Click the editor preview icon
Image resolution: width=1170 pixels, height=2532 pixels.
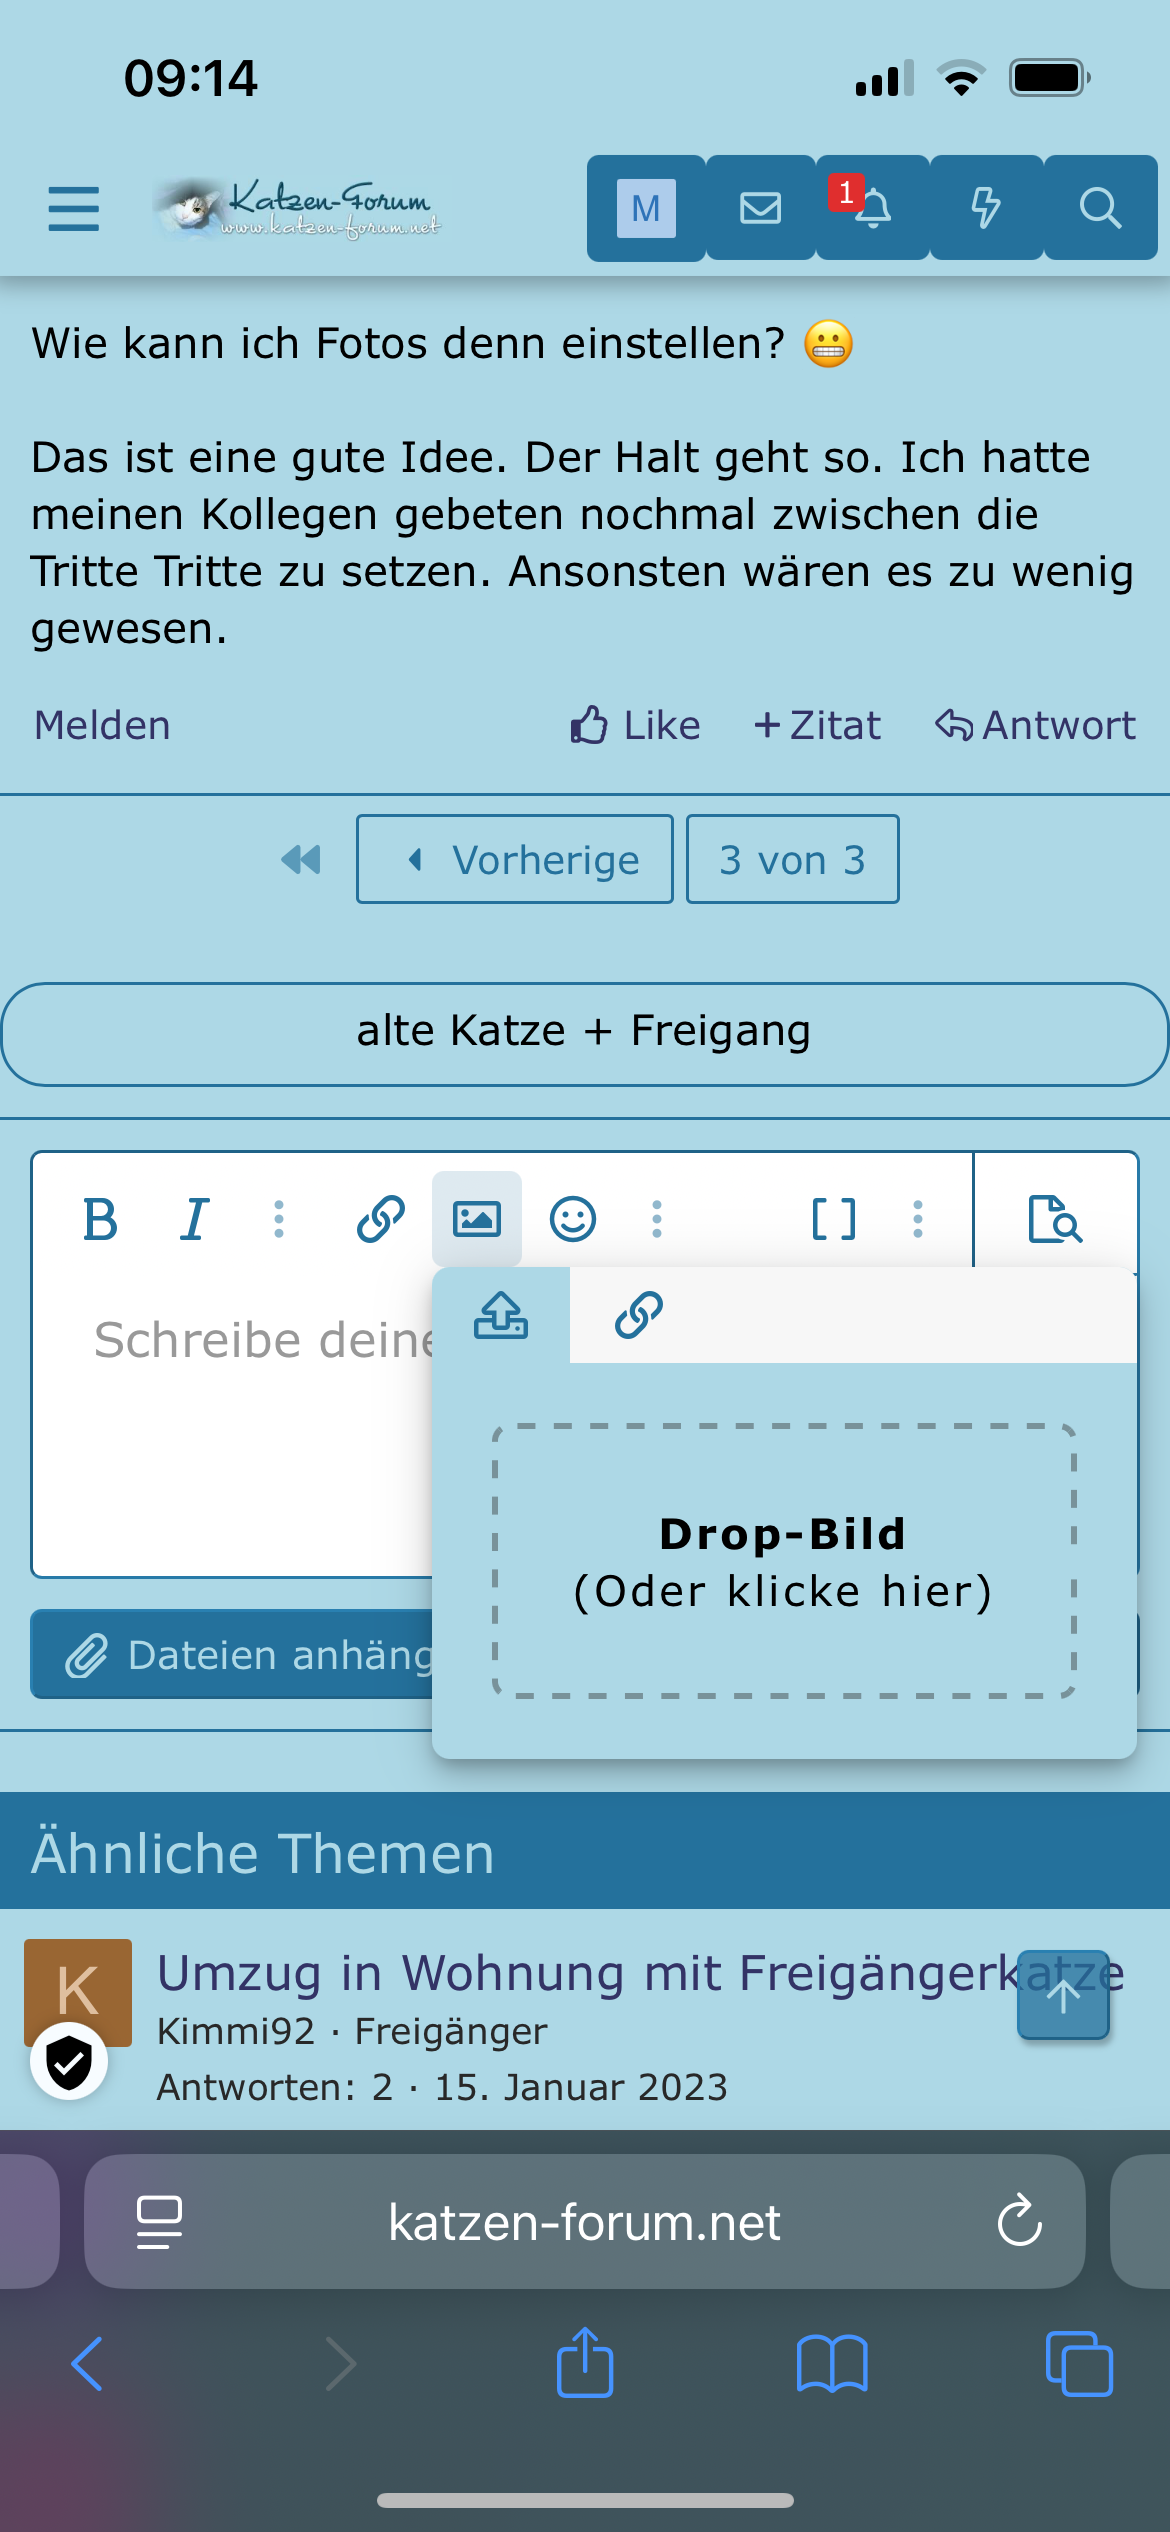1055,1219
